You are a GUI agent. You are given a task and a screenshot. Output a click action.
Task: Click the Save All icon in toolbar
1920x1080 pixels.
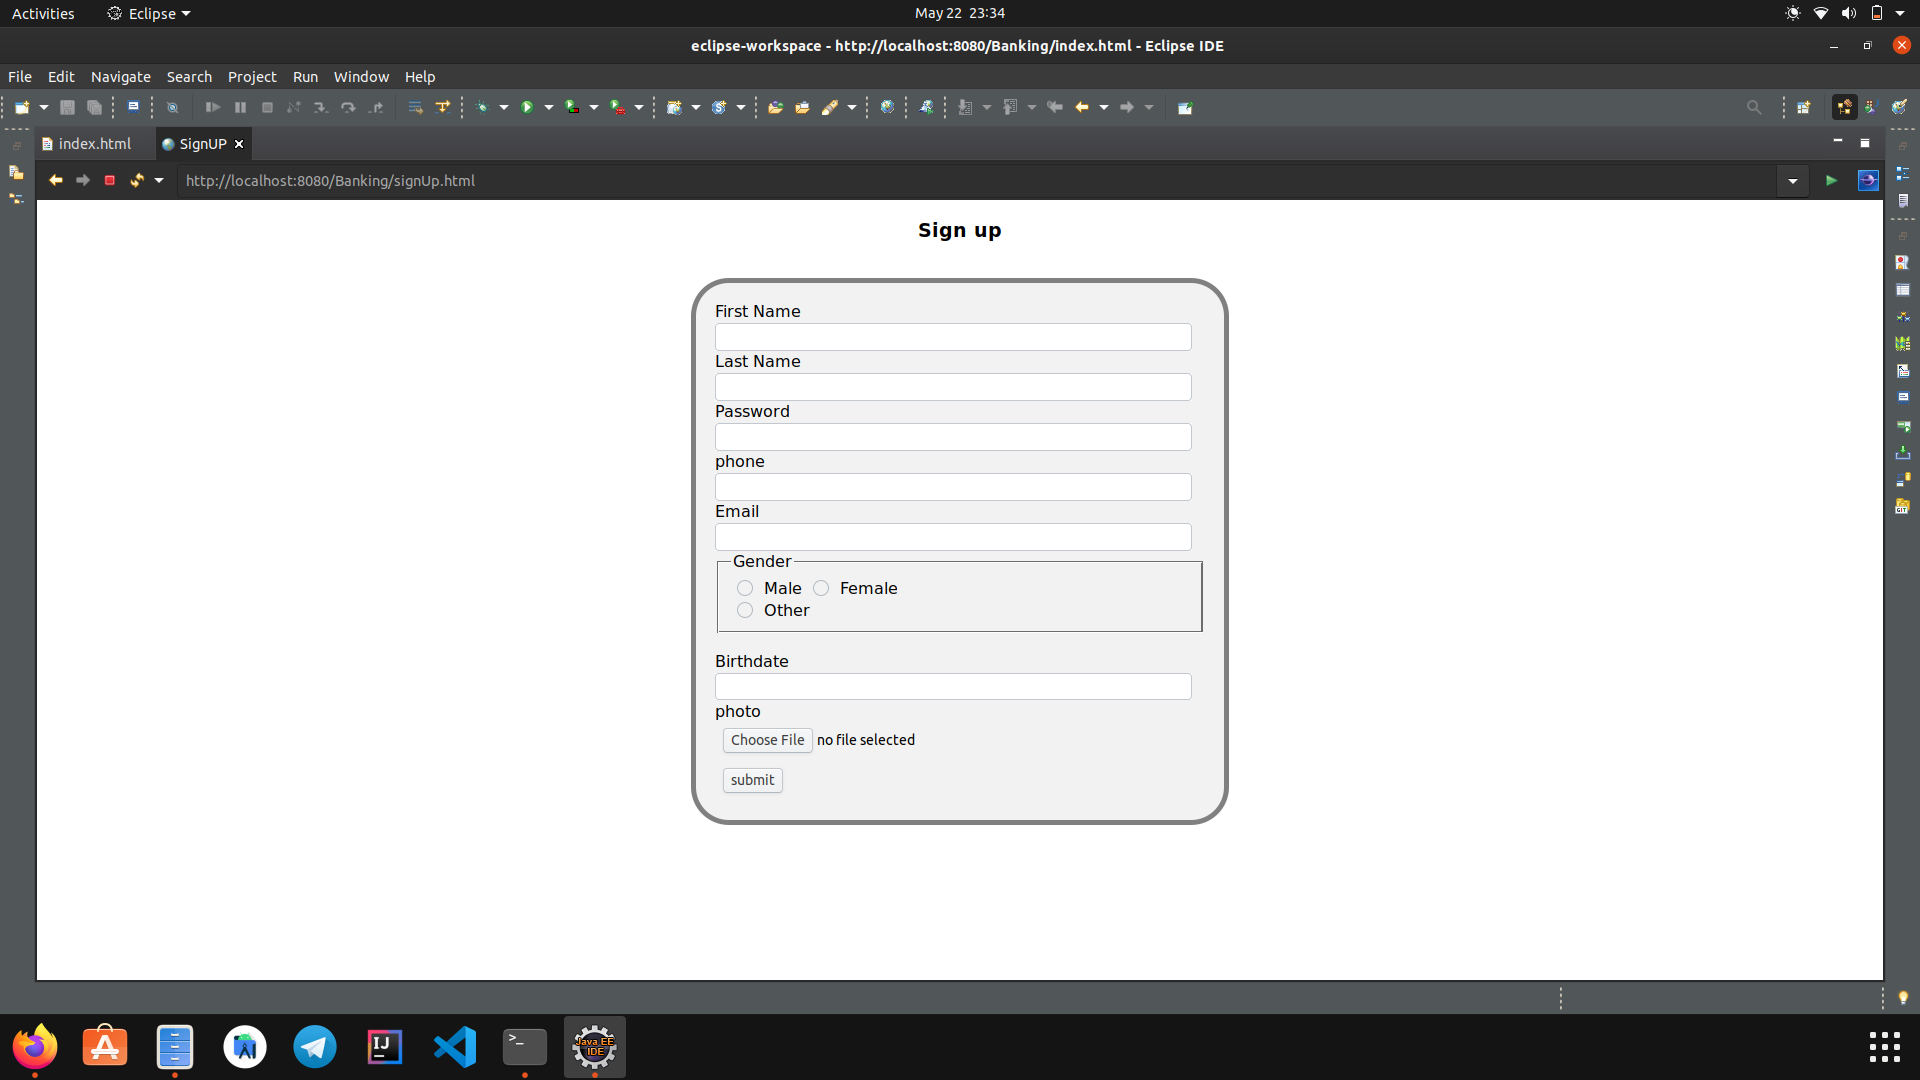(94, 107)
